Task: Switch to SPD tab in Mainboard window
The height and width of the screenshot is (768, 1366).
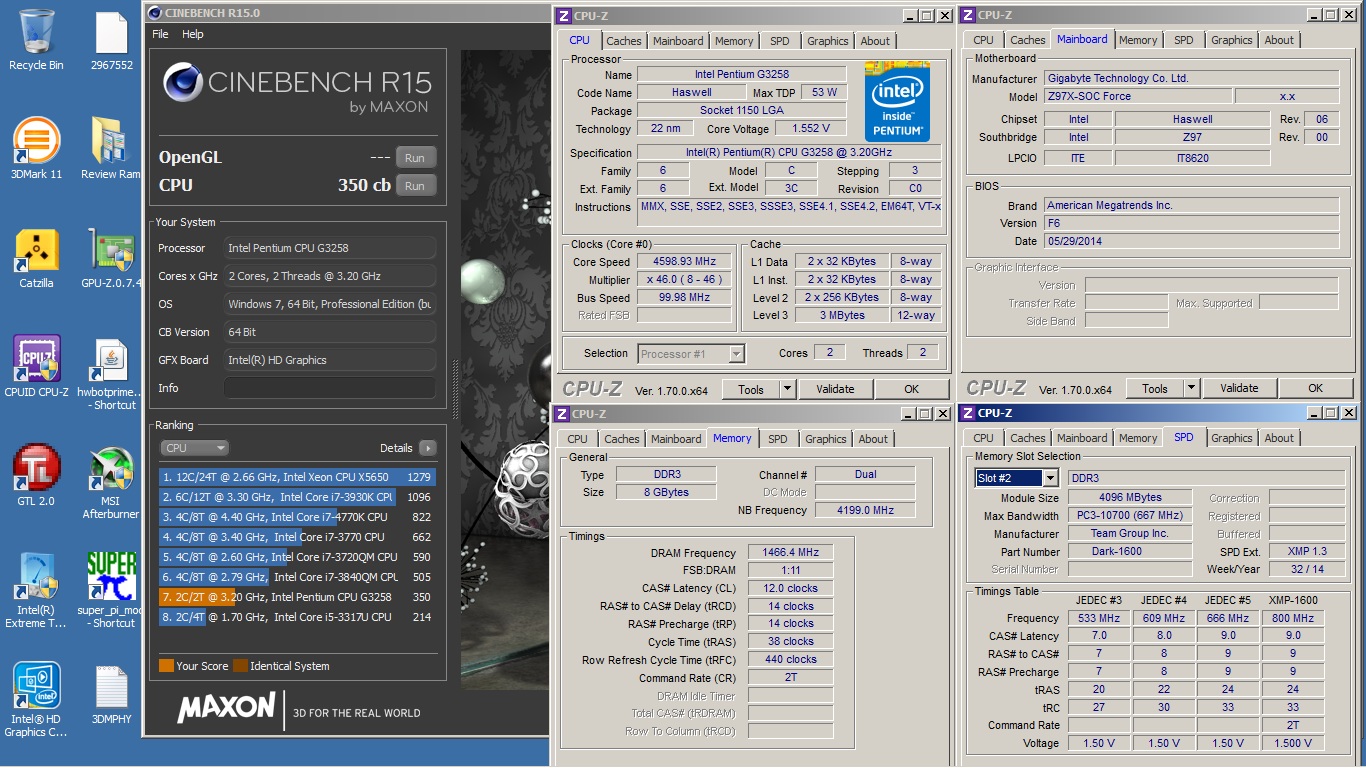Action: (1184, 40)
